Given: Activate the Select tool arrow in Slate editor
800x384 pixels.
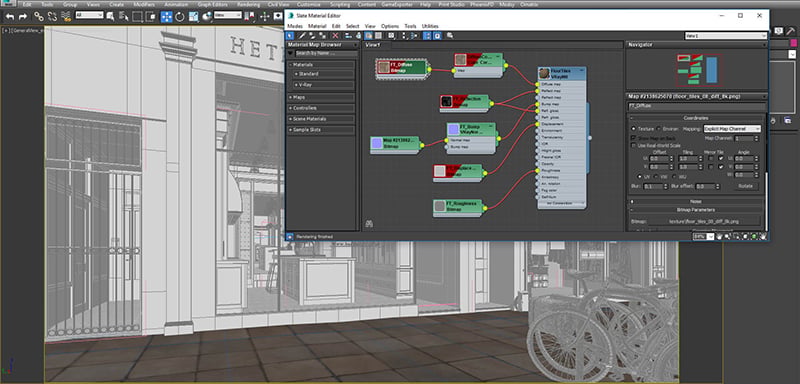Looking at the screenshot, I should coord(290,36).
